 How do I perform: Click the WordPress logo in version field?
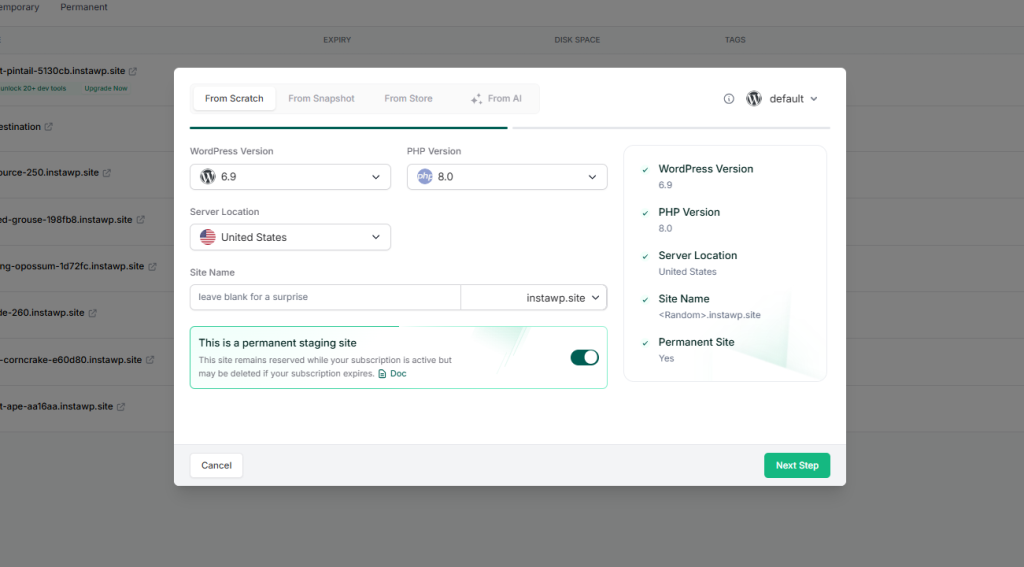point(208,176)
